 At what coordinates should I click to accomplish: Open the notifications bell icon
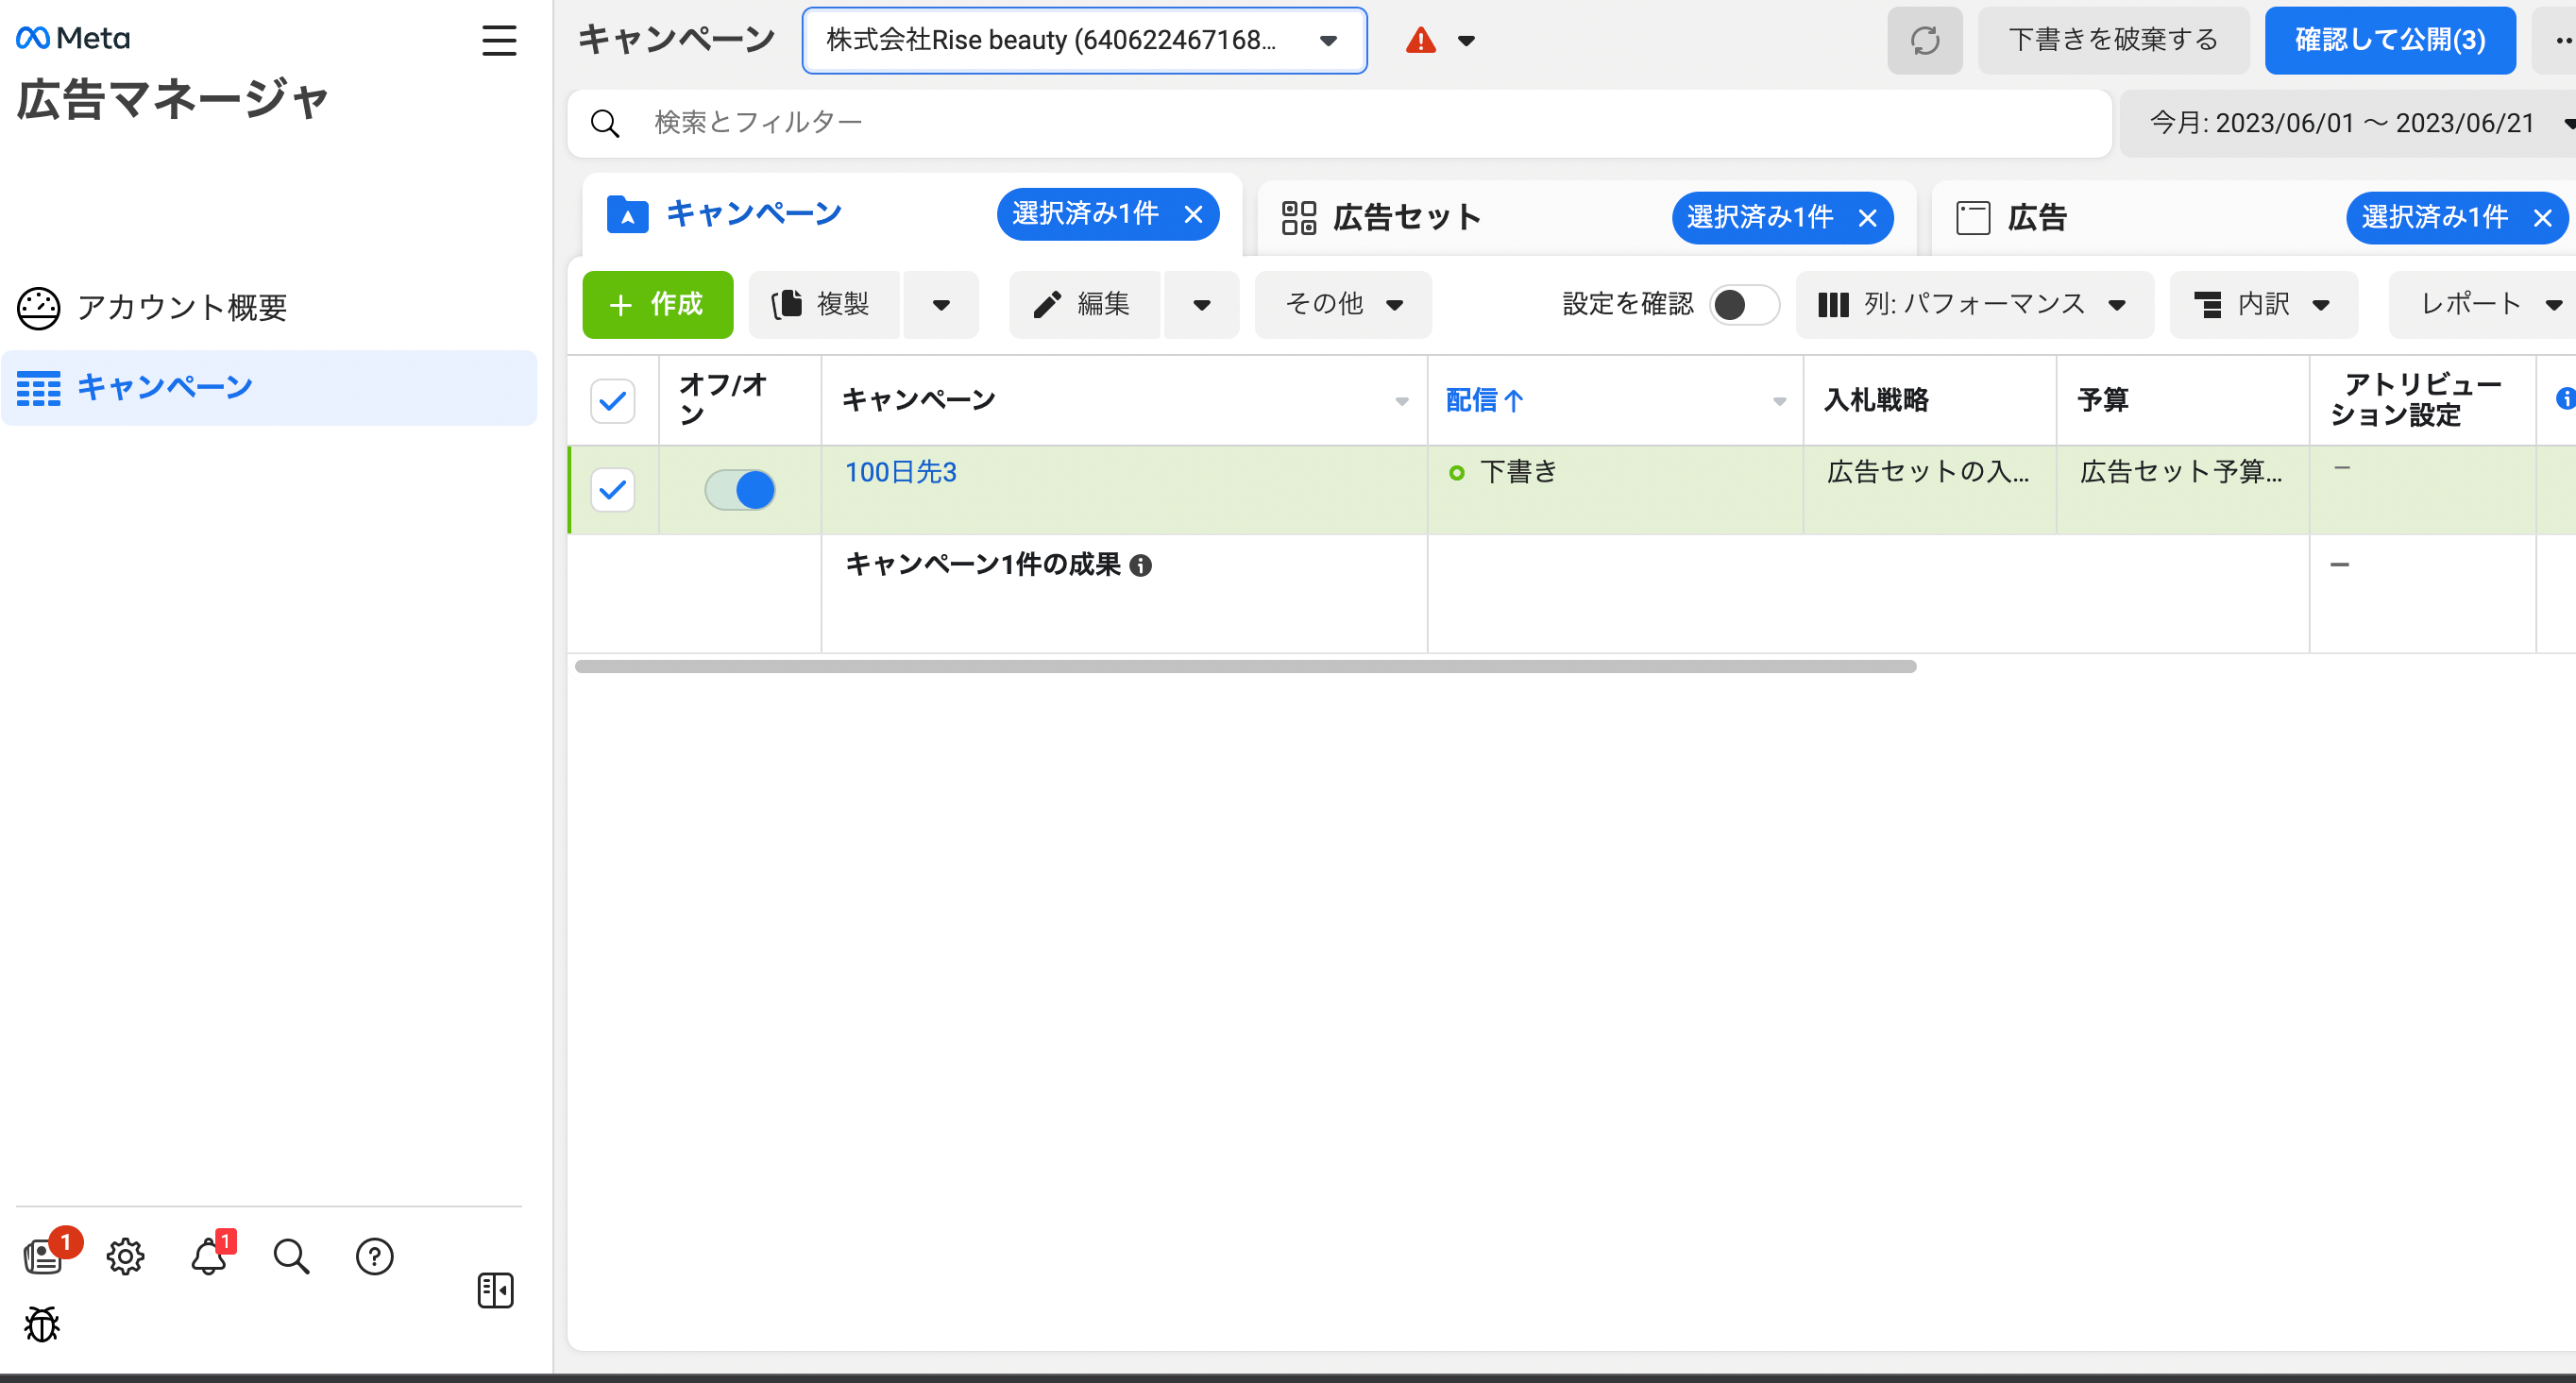coord(208,1256)
